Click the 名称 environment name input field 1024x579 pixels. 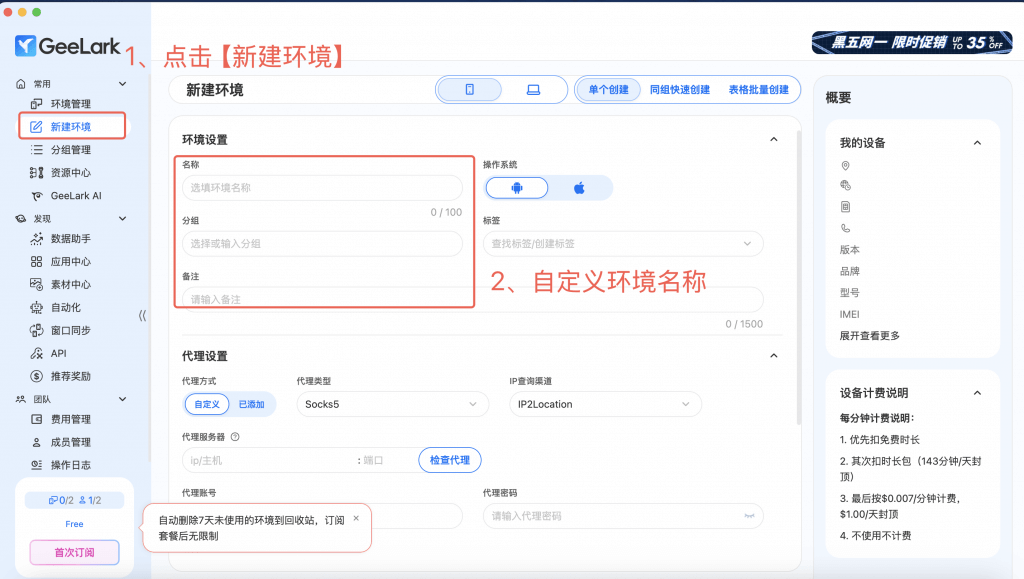point(322,188)
